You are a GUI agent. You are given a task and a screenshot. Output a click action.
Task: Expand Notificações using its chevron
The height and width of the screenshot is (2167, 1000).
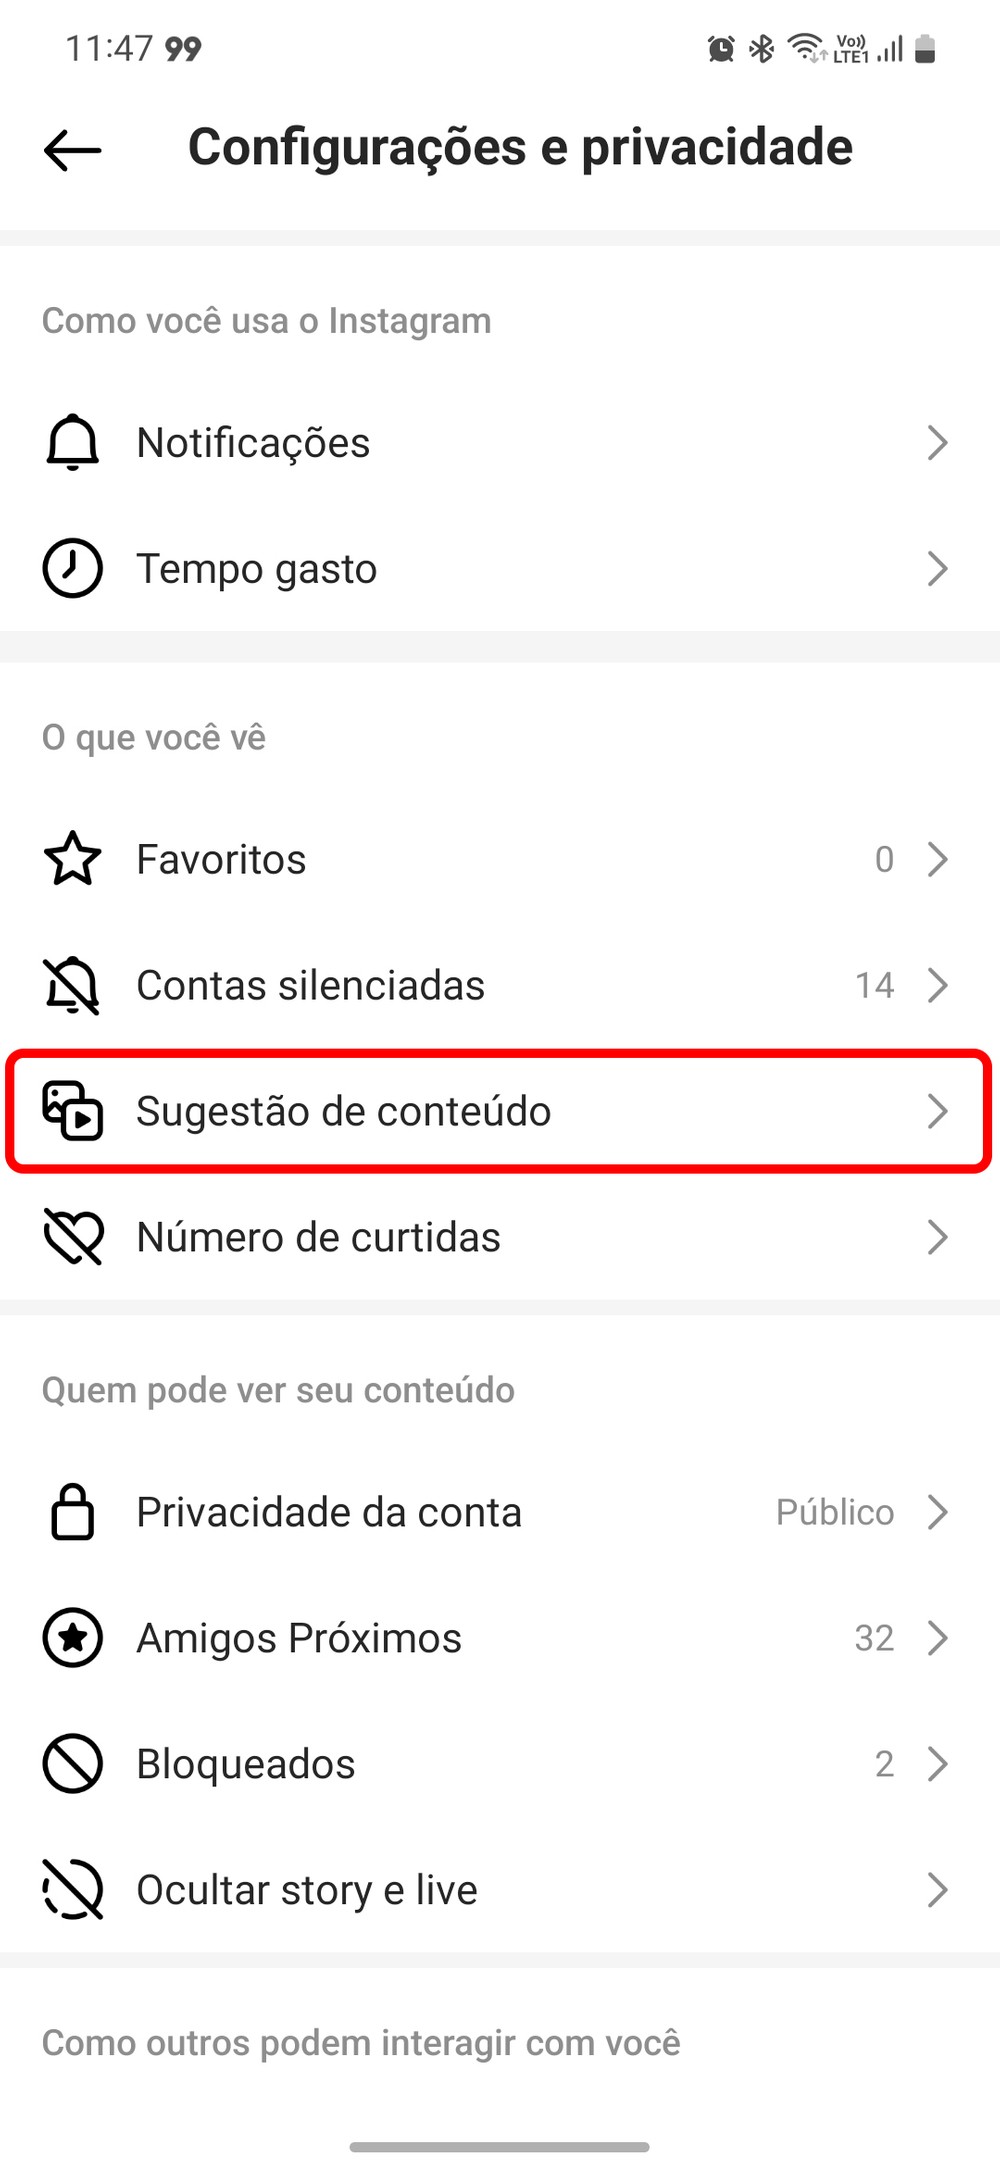pyautogui.click(x=937, y=442)
